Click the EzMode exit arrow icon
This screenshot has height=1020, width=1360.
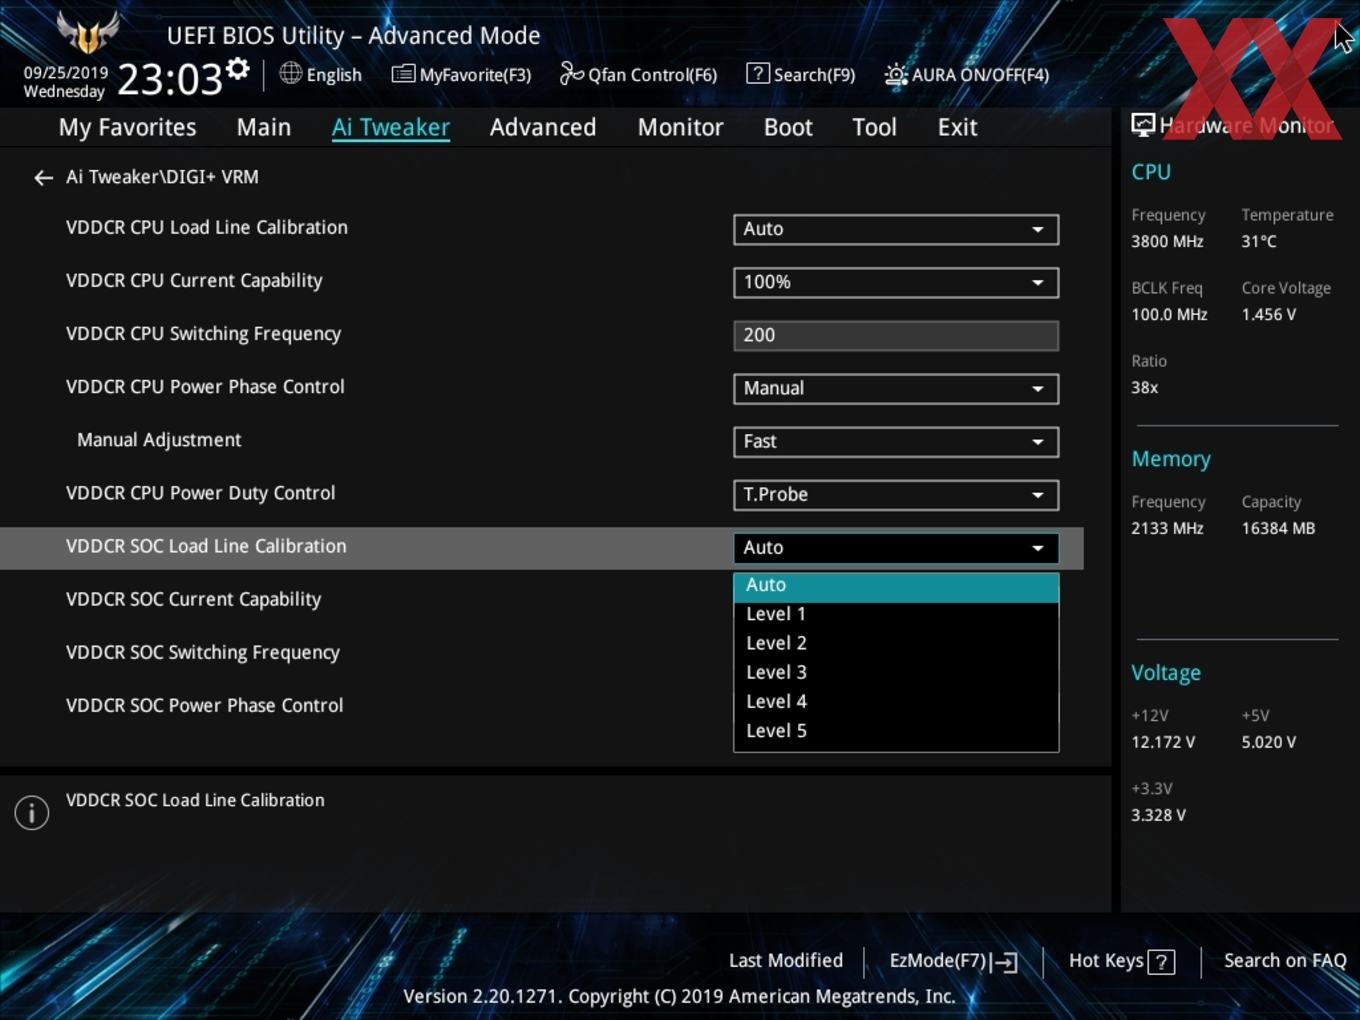click(1006, 962)
